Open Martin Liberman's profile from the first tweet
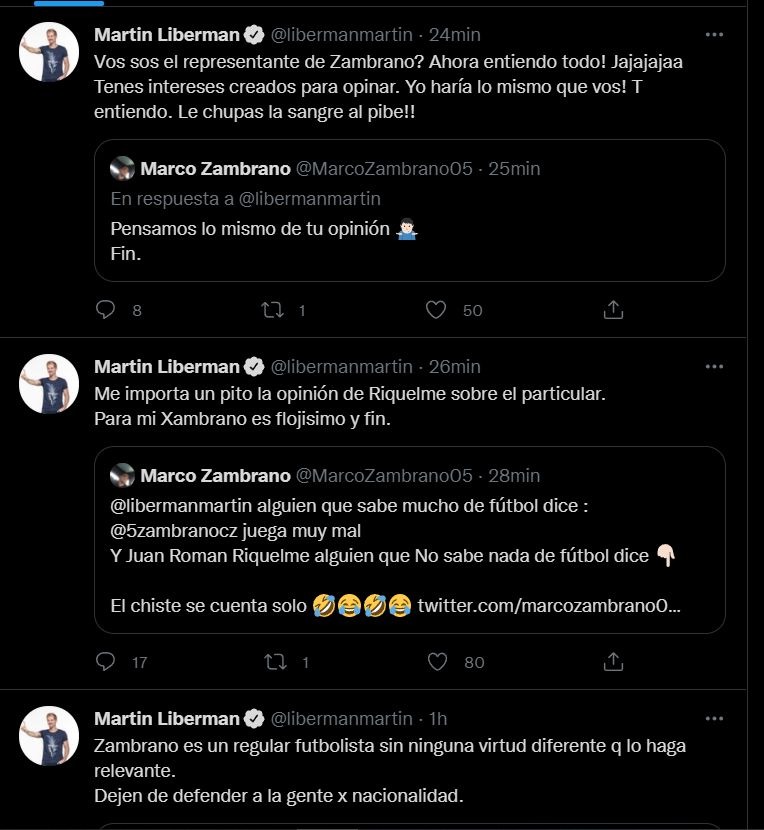Viewport: 764px width, 830px height. pos(167,35)
